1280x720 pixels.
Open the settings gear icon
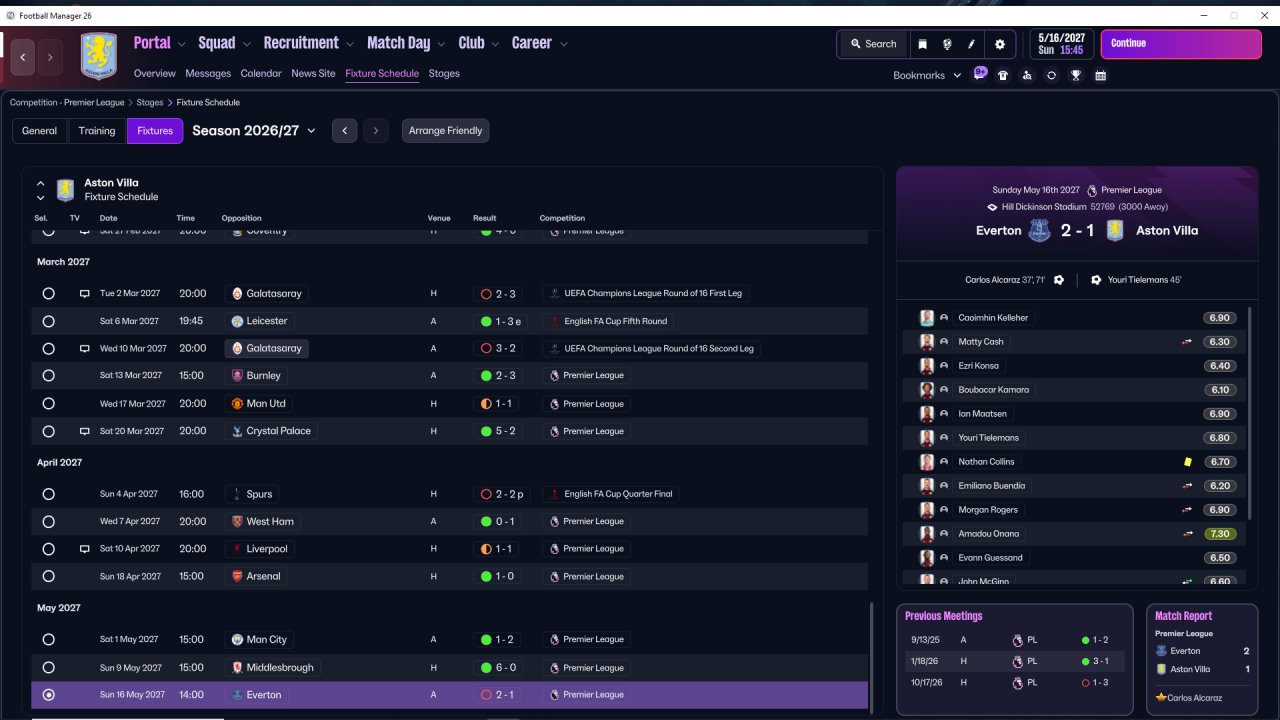(x=1000, y=44)
